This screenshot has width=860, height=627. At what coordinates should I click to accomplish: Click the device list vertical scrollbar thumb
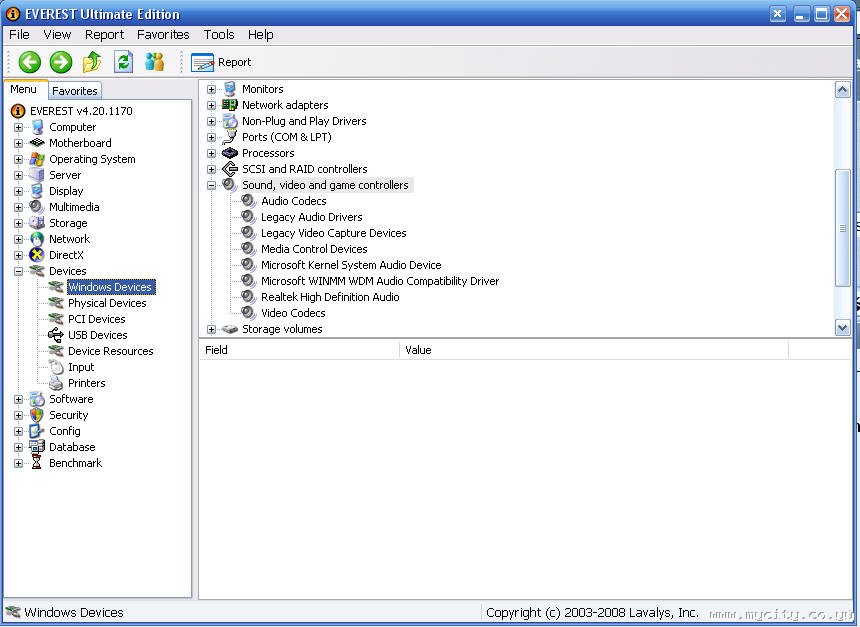click(842, 228)
